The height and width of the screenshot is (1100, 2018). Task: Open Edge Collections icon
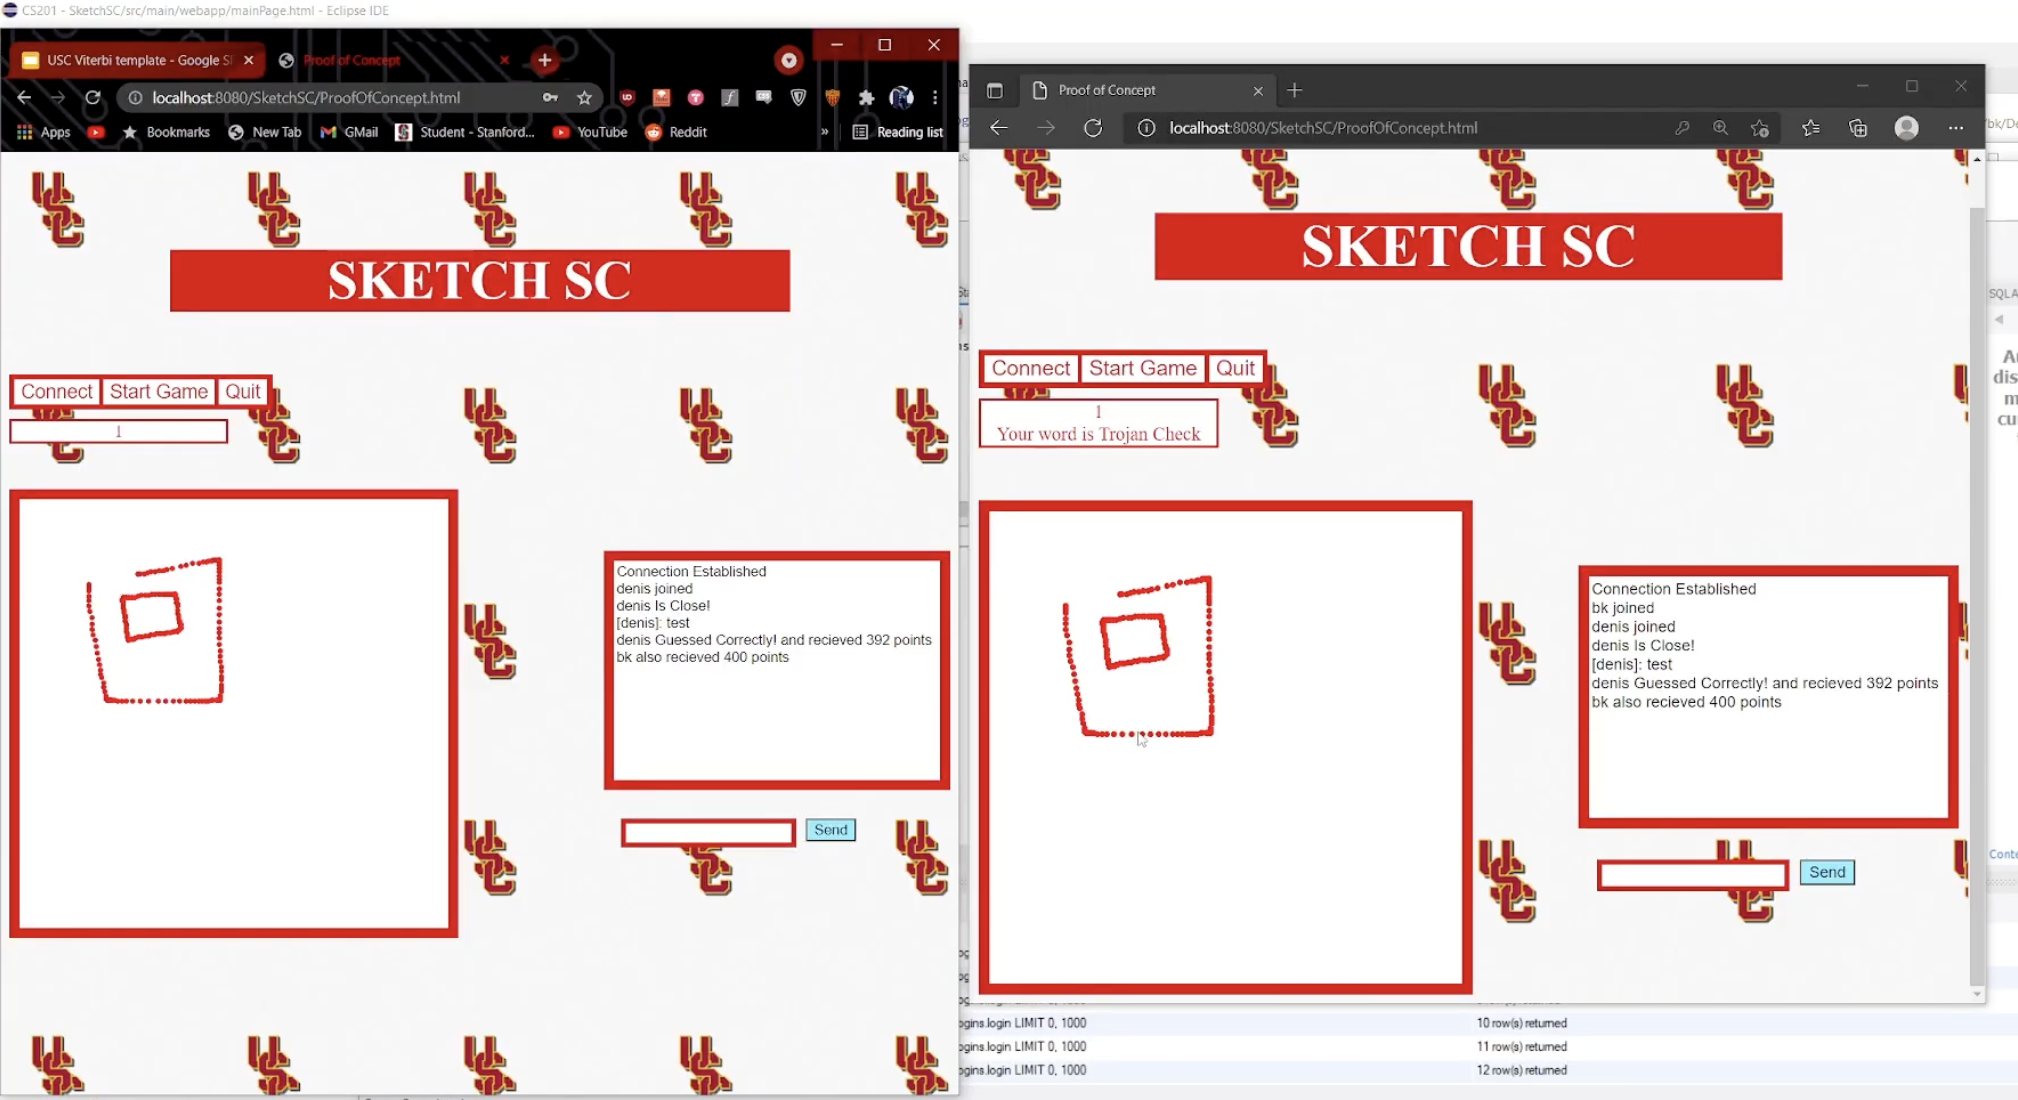pyautogui.click(x=1858, y=128)
